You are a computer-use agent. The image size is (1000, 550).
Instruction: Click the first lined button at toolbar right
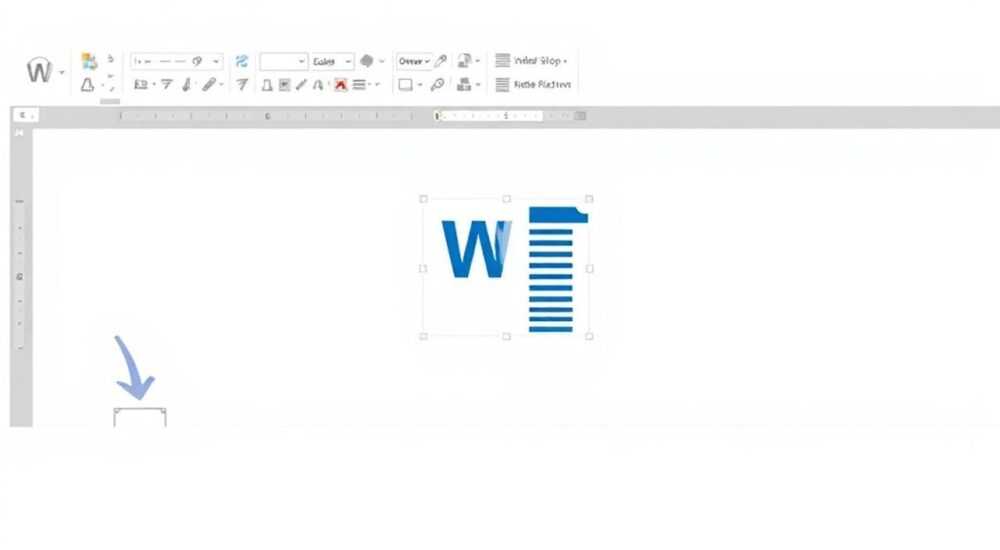(531, 61)
